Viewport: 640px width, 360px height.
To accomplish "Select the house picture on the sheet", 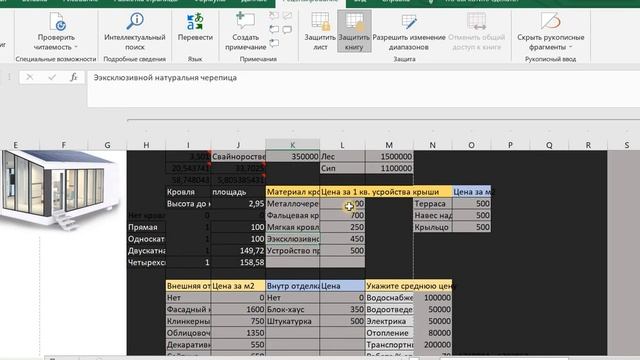I will point(60,190).
